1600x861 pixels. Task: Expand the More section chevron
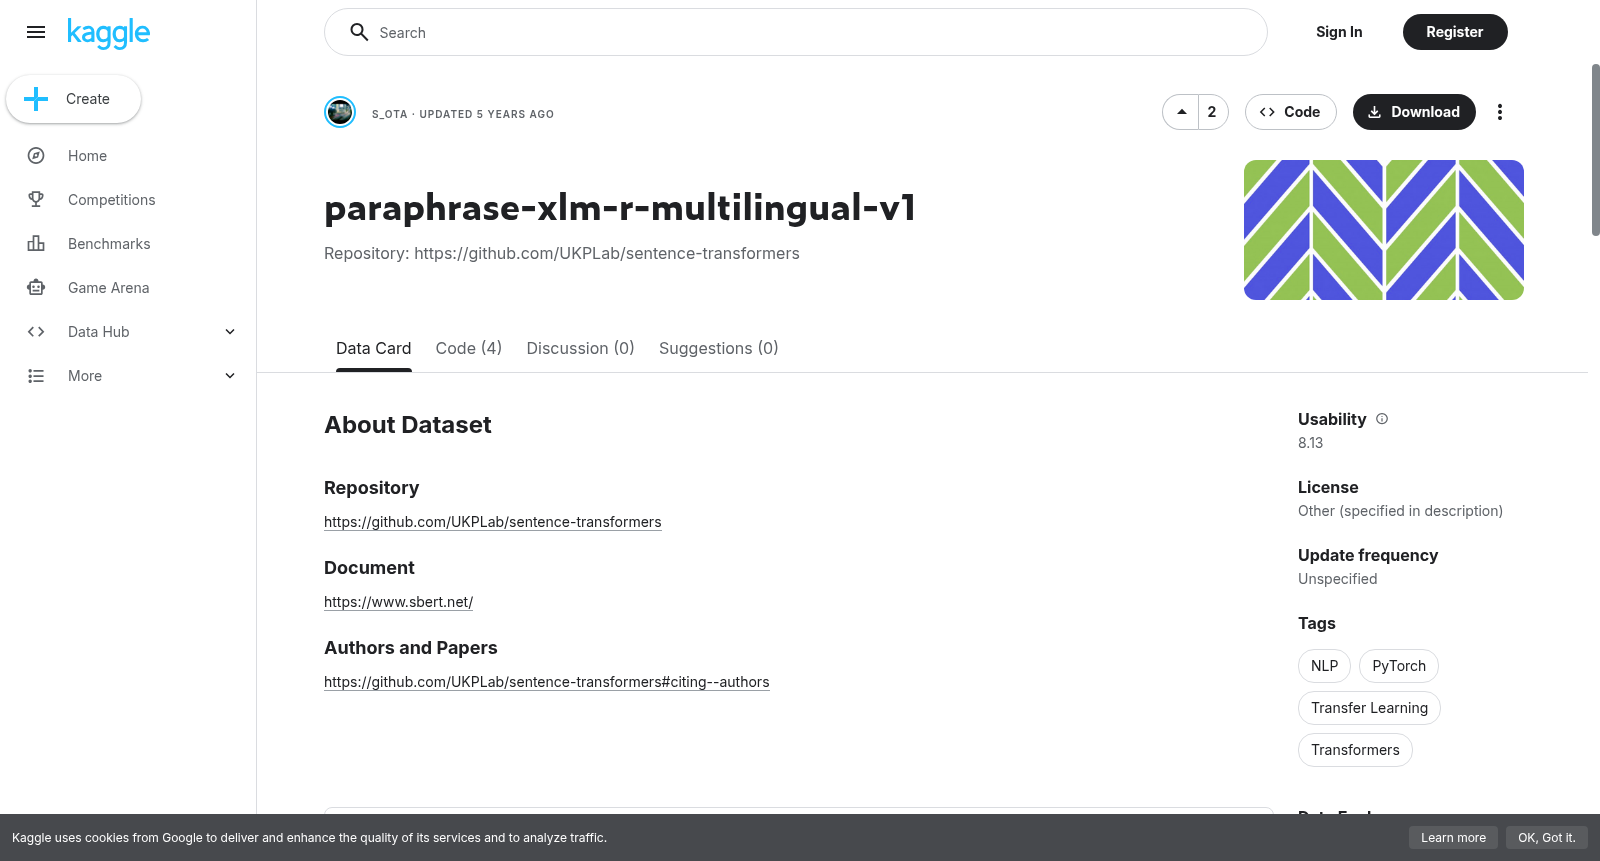[230, 376]
